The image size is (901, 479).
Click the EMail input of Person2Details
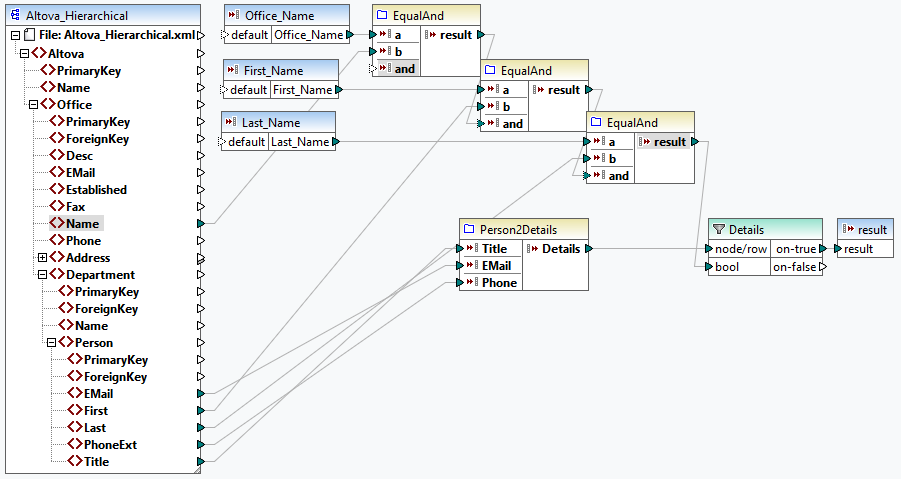pyautogui.click(x=496, y=266)
